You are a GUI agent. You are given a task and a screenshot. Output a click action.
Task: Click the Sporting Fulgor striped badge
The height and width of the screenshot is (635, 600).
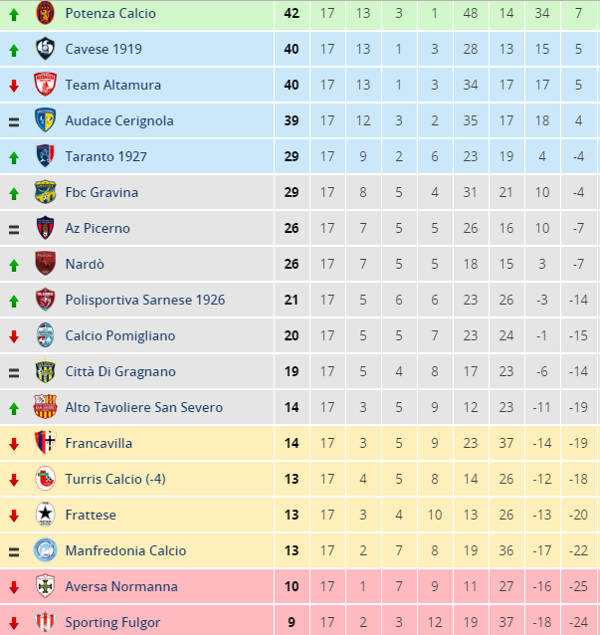[x=44, y=622]
